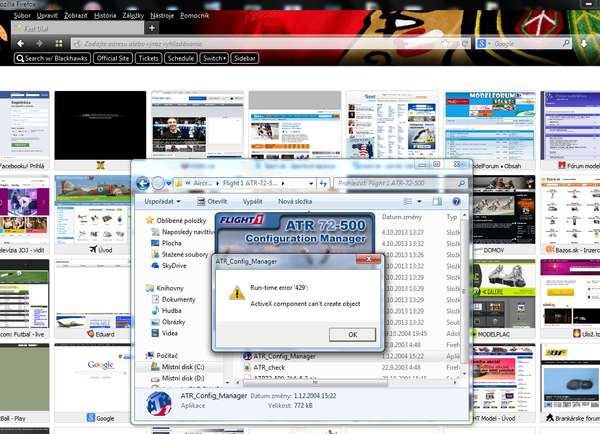Open the Brankárske fórum thumbnail tile

pos(570,383)
